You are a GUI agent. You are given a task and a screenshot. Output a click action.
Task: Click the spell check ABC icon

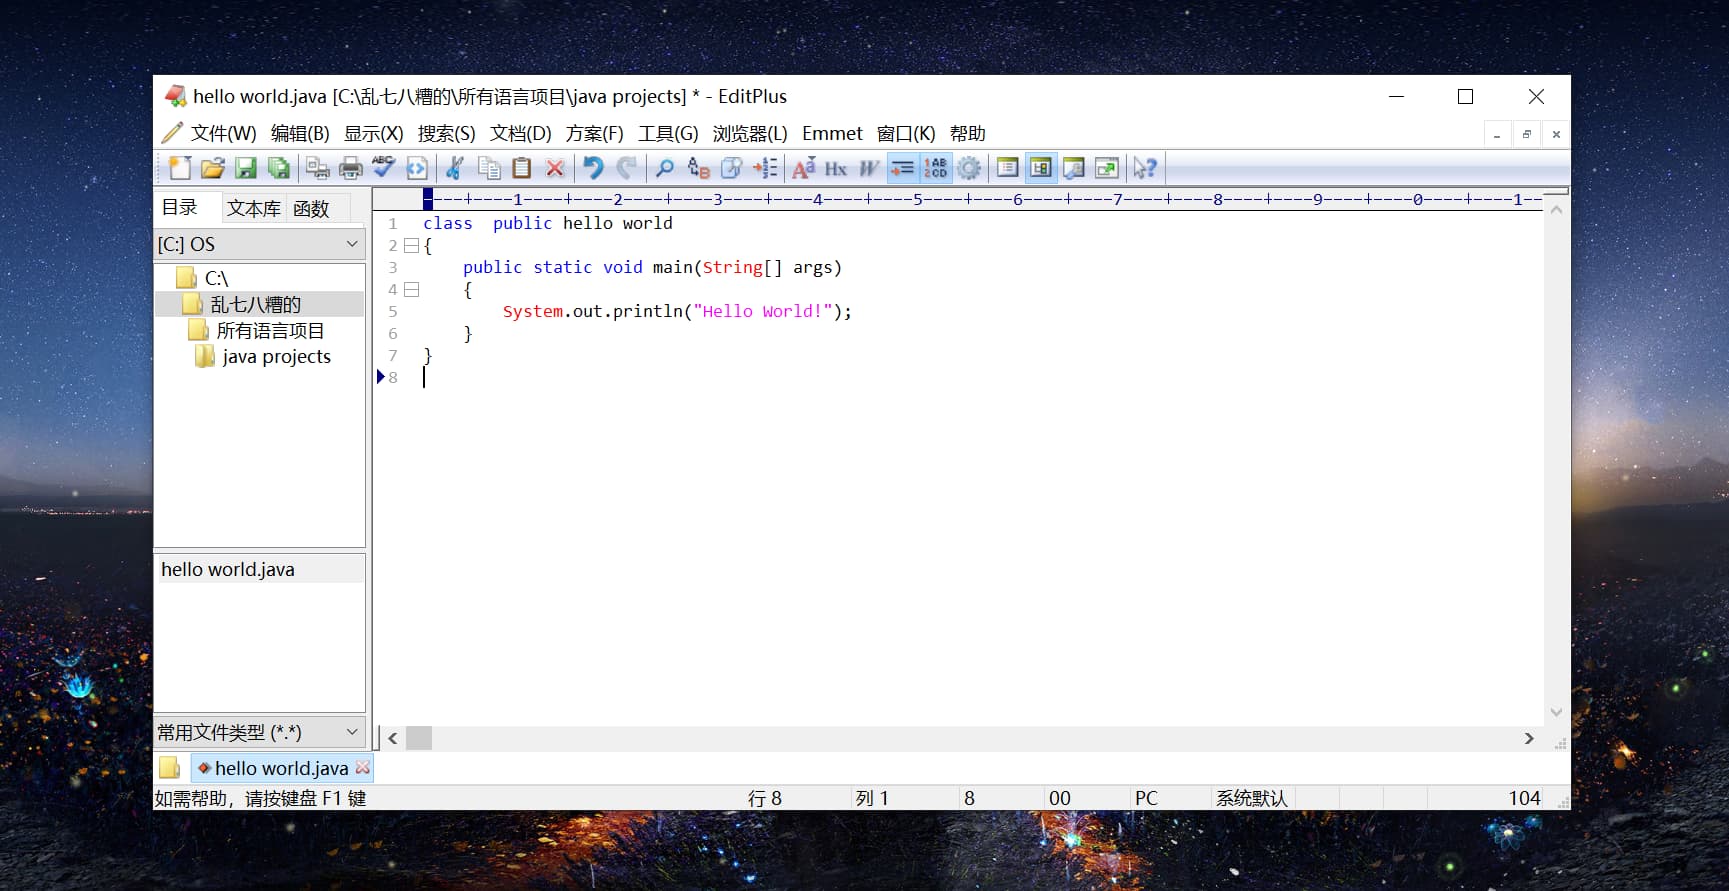383,168
